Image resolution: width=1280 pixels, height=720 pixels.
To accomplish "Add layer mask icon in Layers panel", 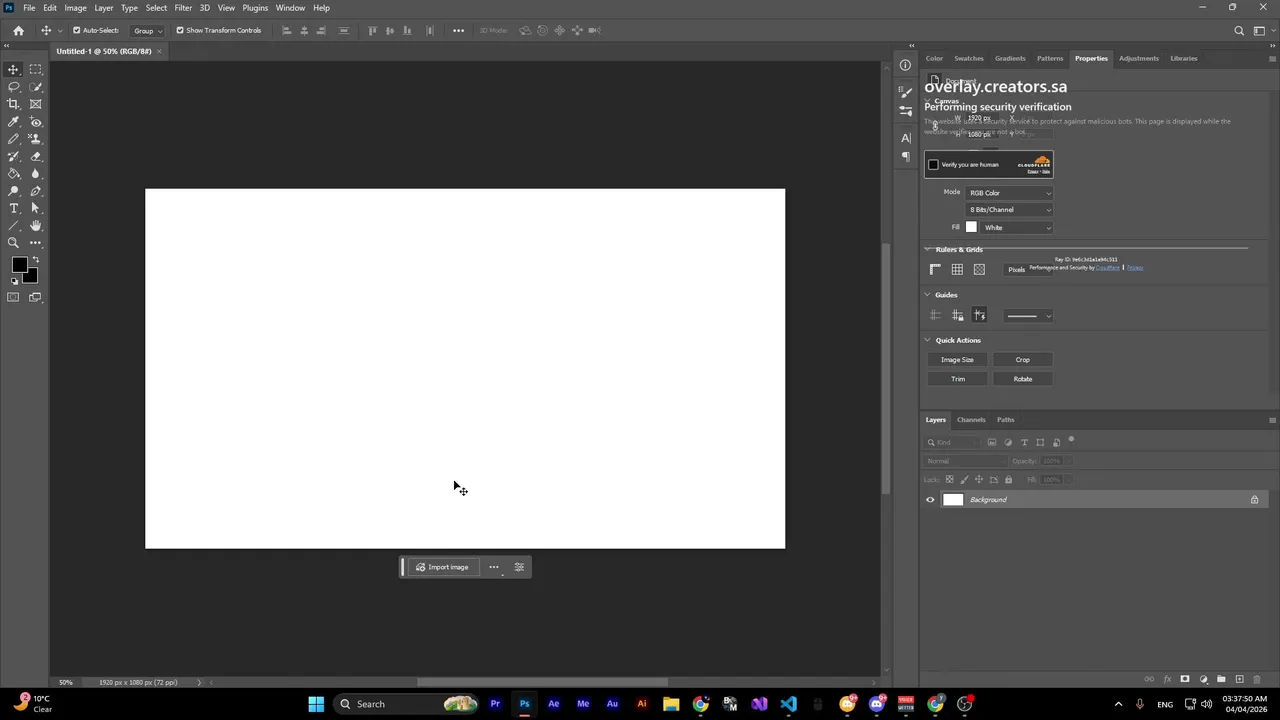I will pyautogui.click(x=1185, y=680).
